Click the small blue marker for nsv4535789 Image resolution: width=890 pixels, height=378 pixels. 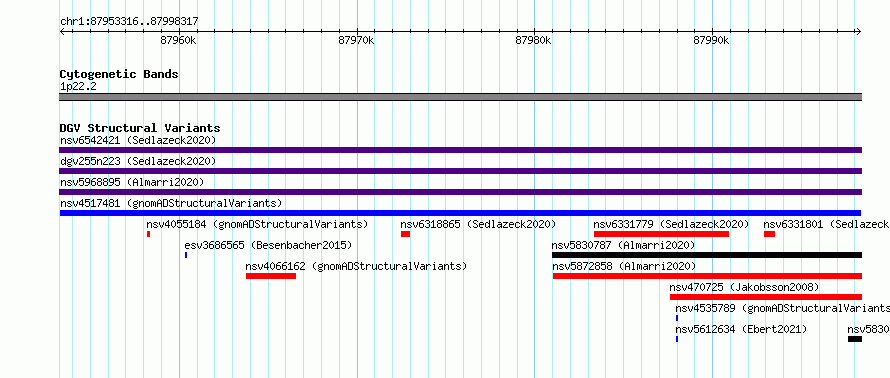[677, 318]
